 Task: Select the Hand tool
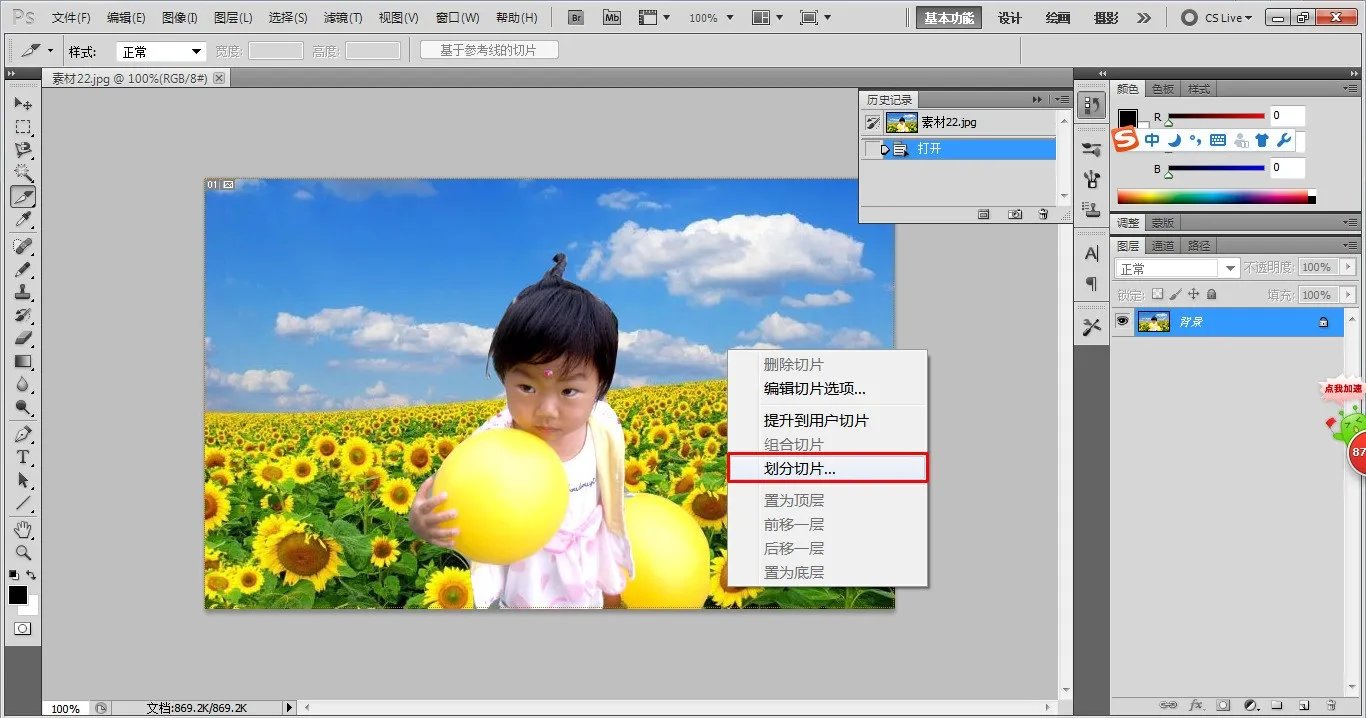coord(23,527)
